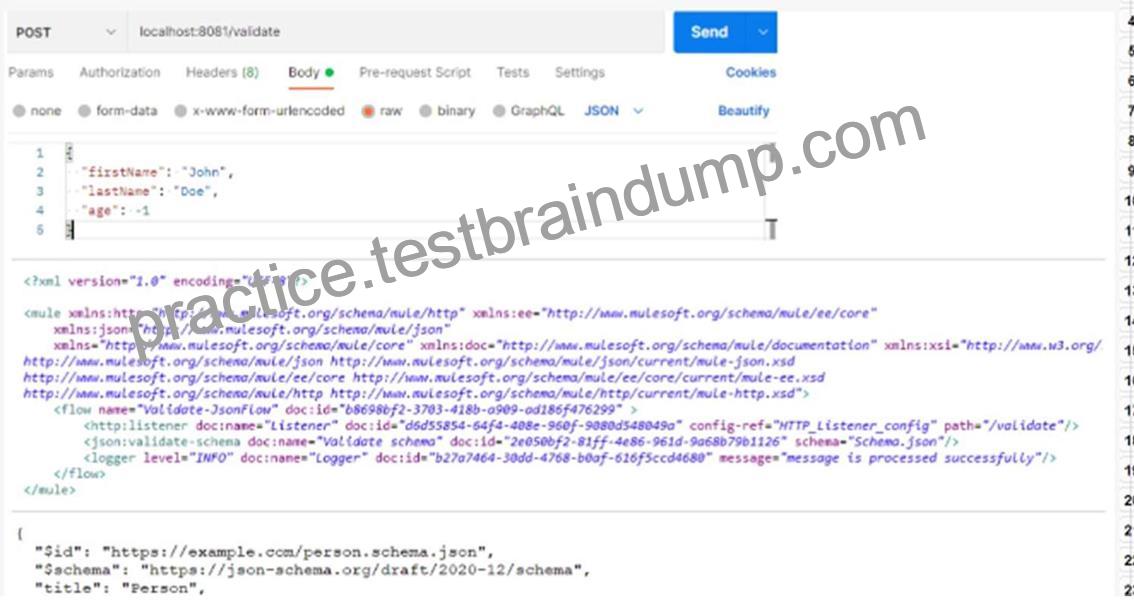This screenshot has height=603, width=1134.
Task: Choose the binary body option
Action: click(x=447, y=111)
